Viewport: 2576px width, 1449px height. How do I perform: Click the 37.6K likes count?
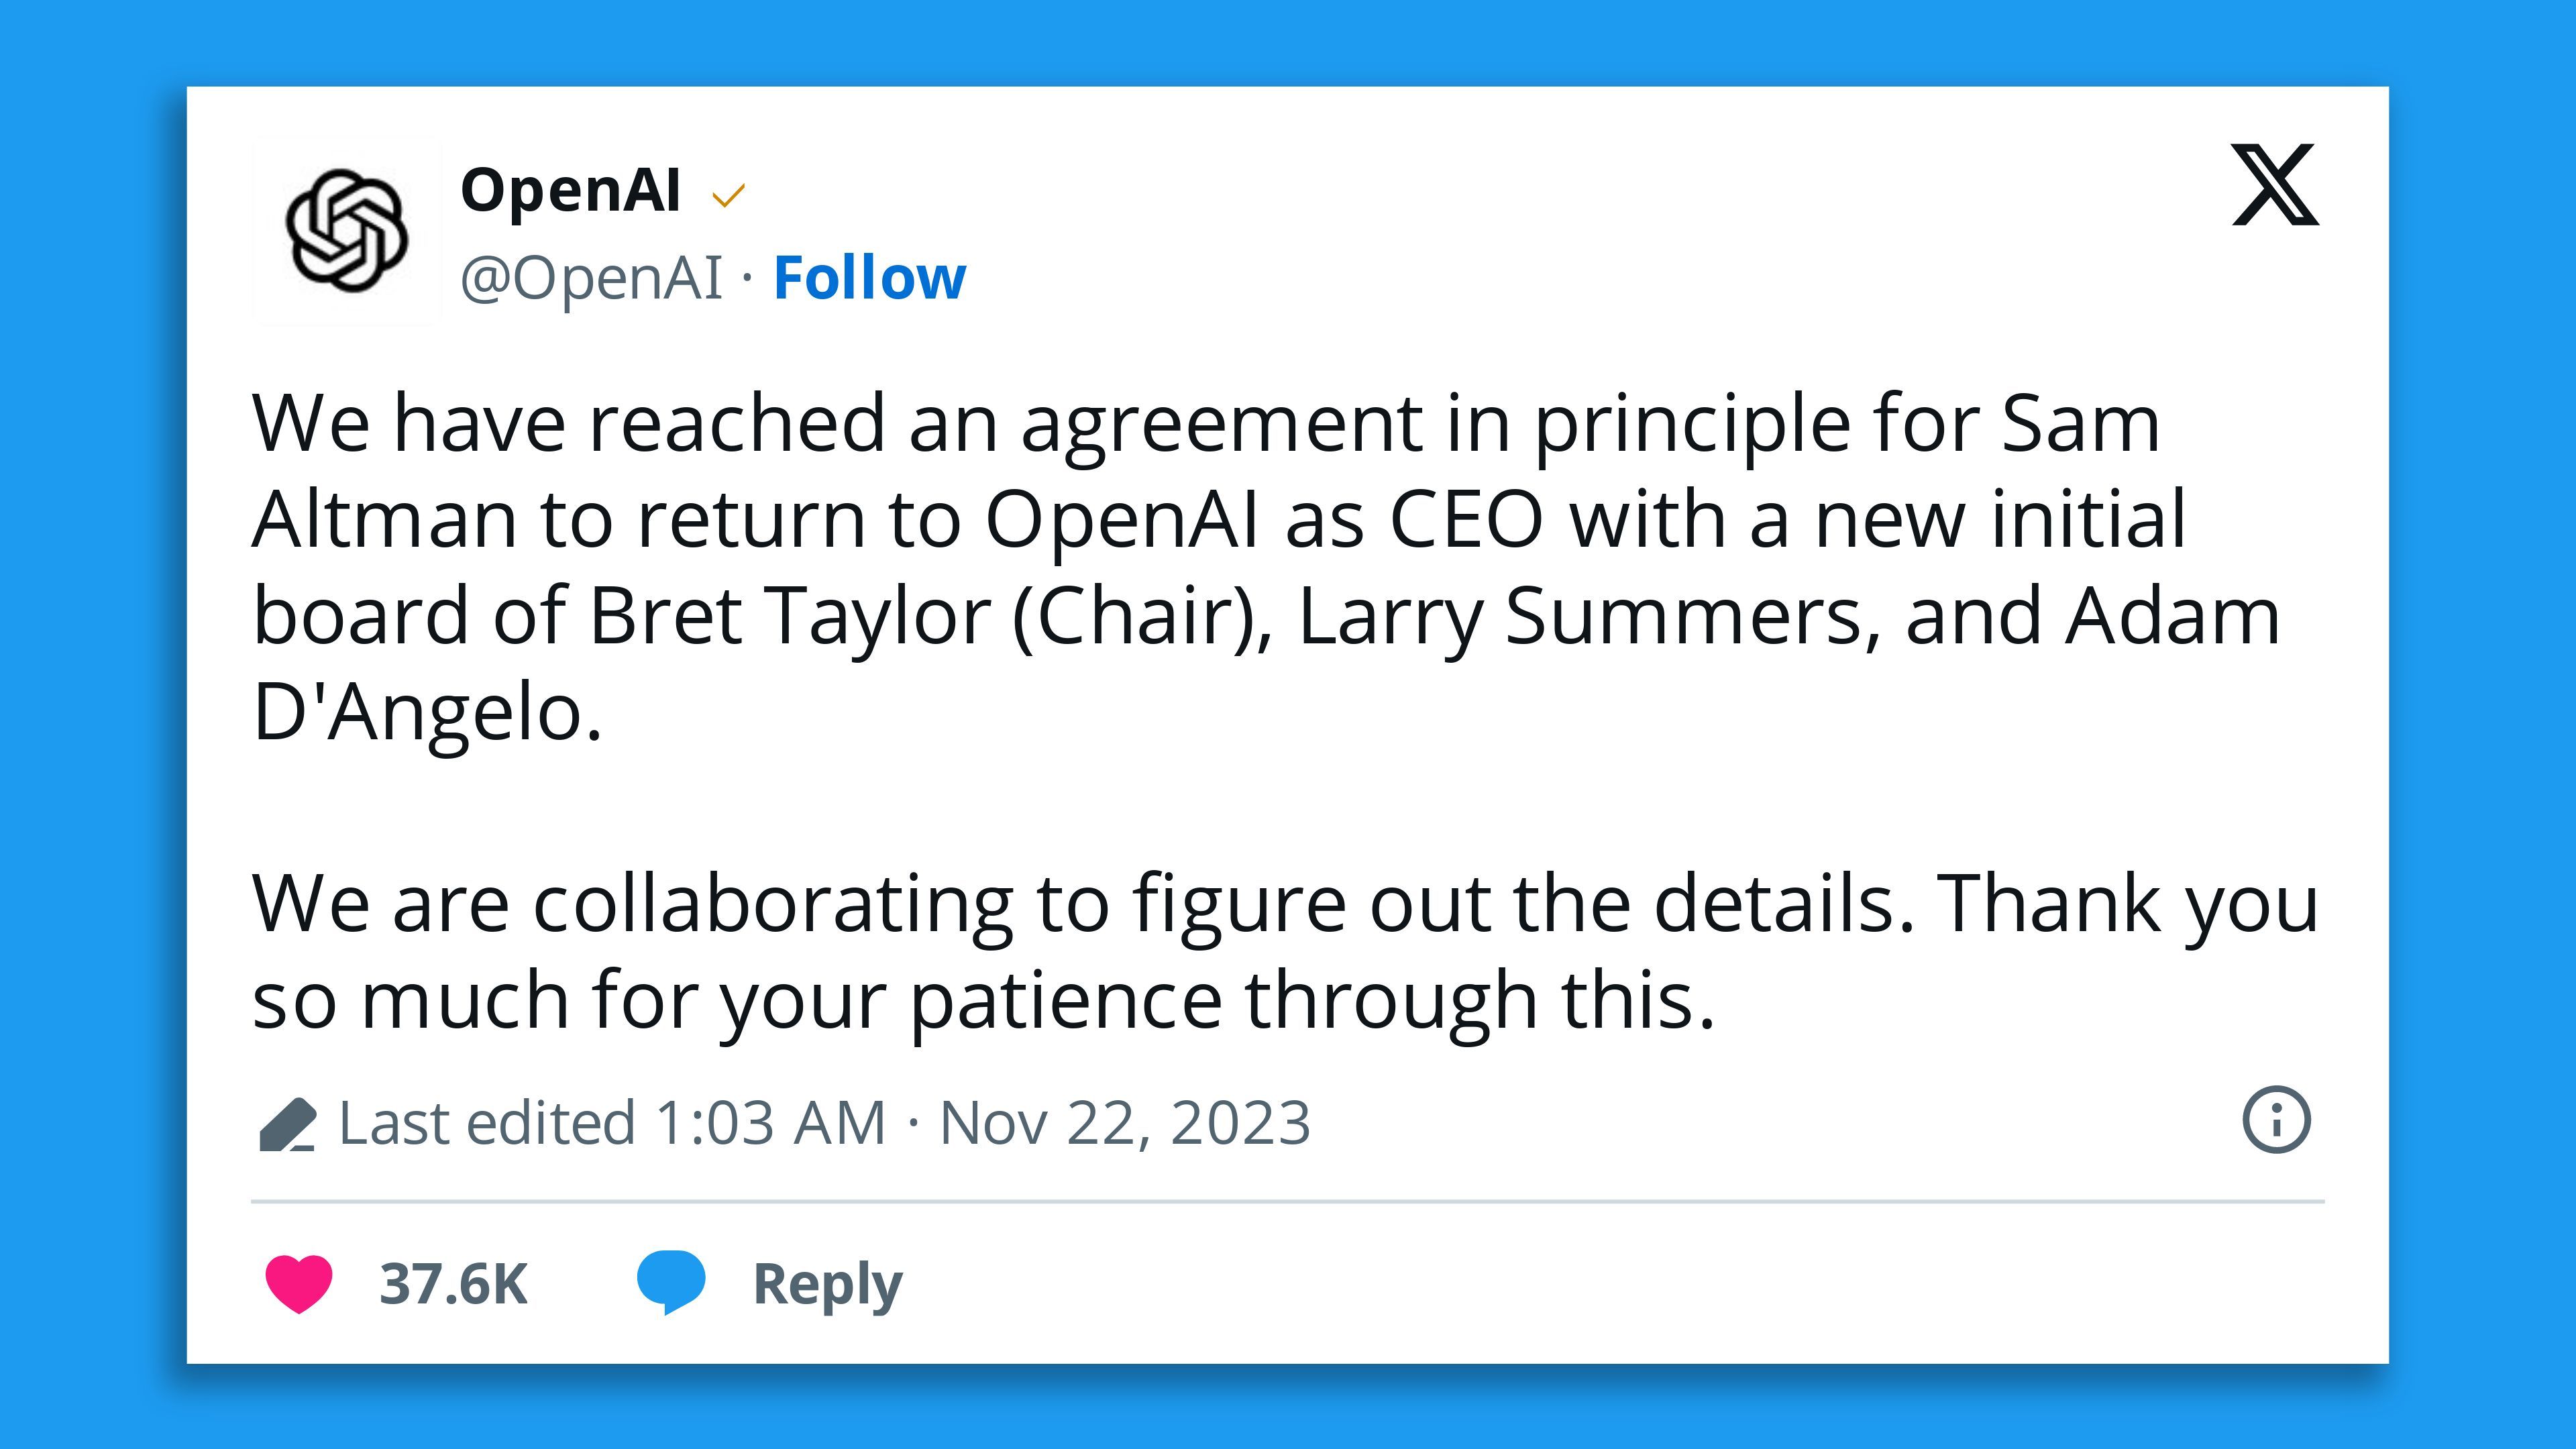(x=453, y=1284)
